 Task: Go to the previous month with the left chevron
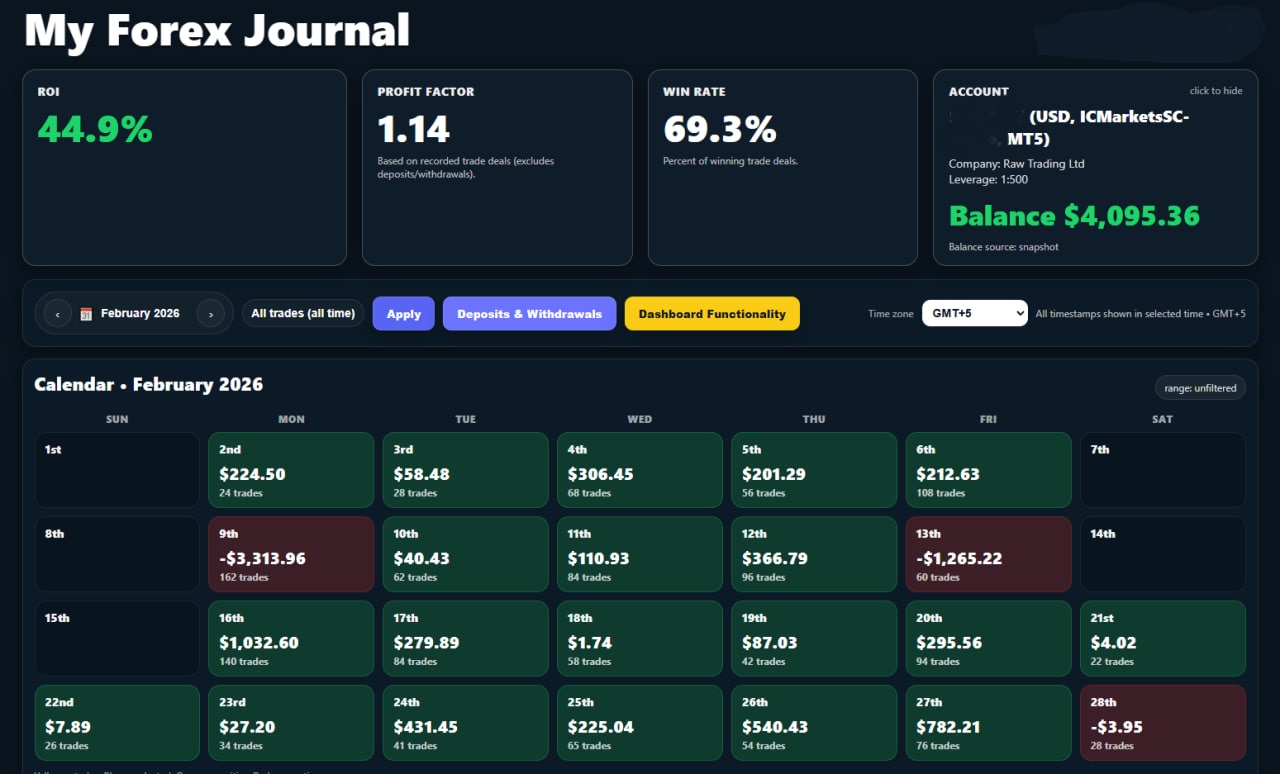click(57, 312)
